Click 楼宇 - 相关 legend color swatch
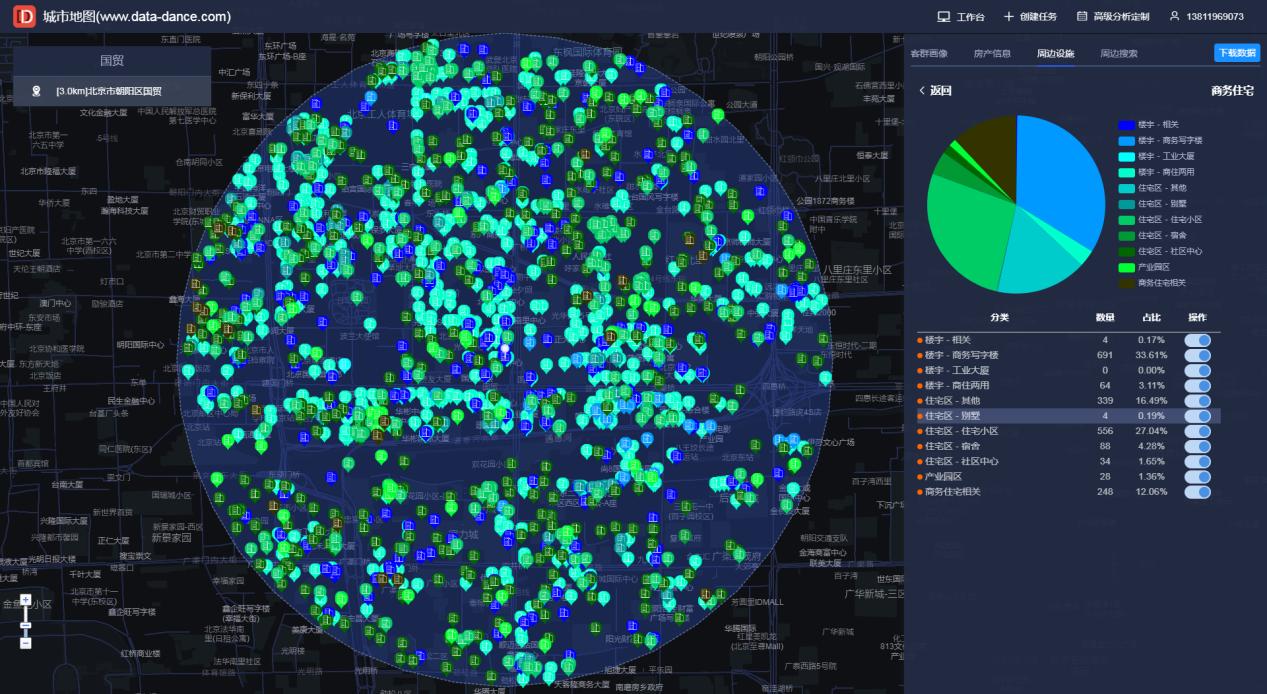Image resolution: width=1267 pixels, height=694 pixels. [x=1126, y=125]
